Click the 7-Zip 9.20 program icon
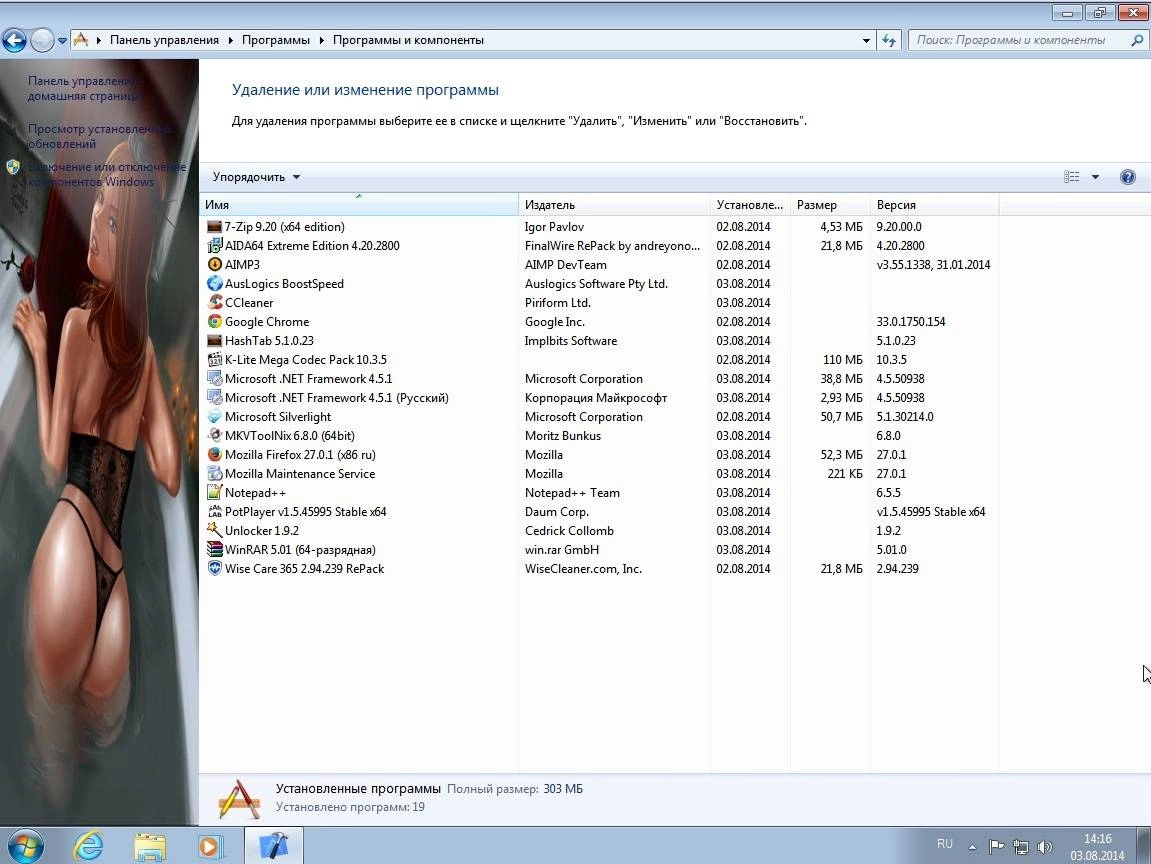This screenshot has height=864, width=1151. click(214, 227)
